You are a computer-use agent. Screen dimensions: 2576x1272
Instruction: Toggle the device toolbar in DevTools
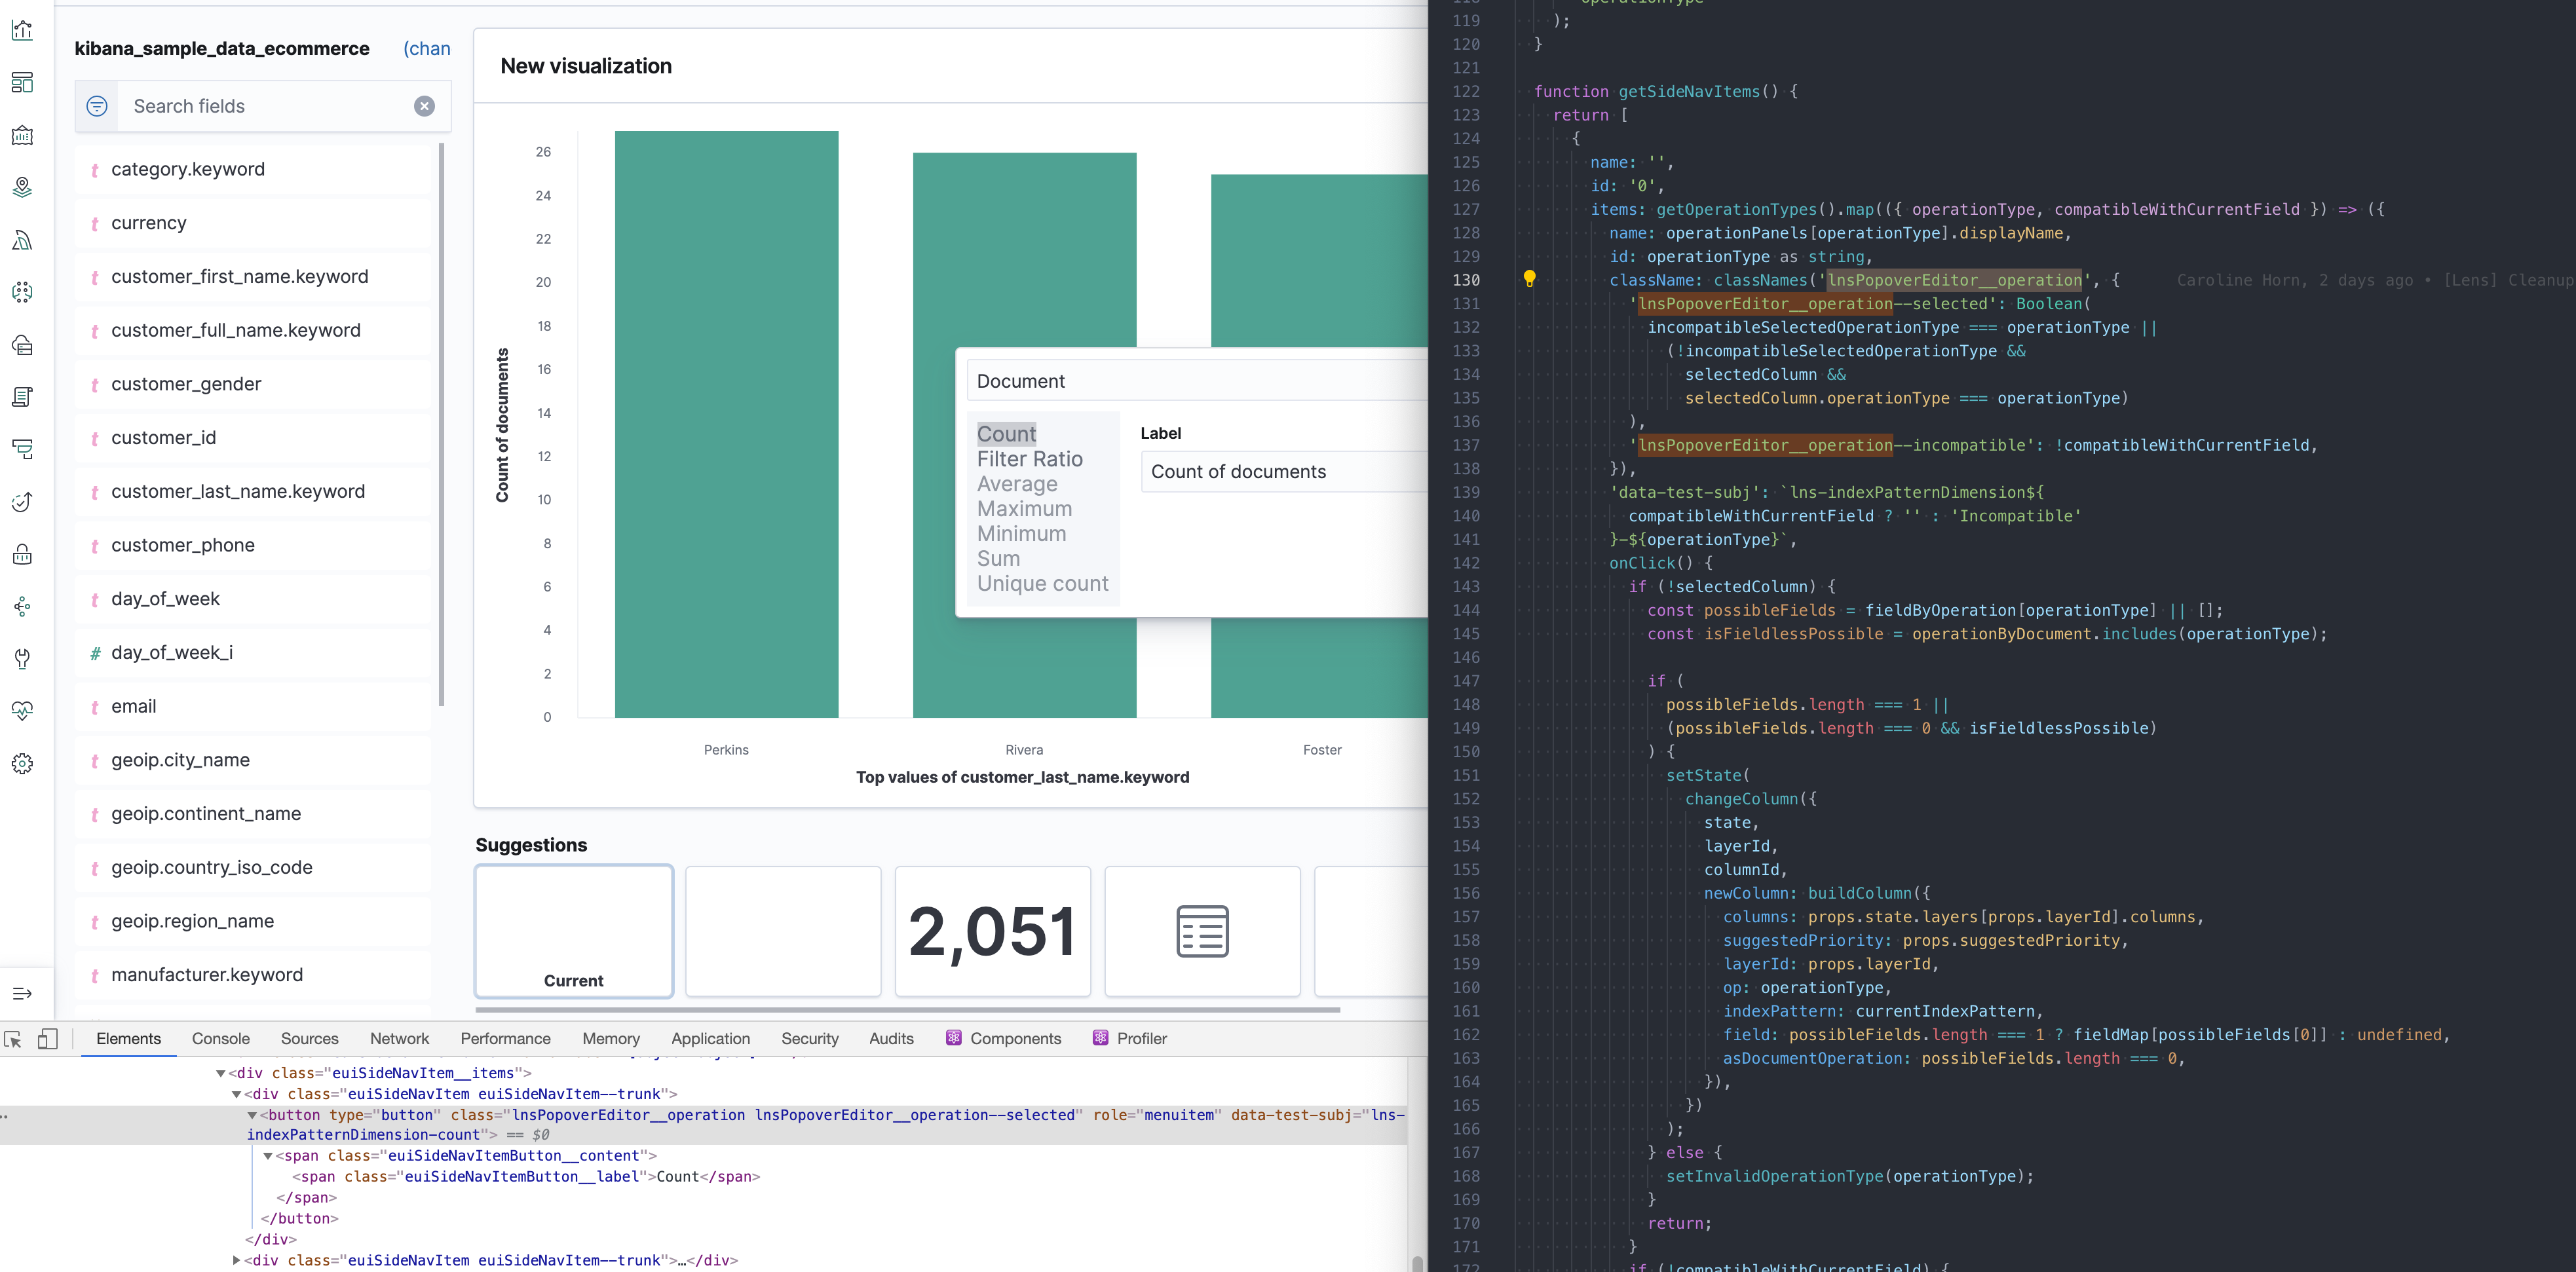coord(47,1039)
